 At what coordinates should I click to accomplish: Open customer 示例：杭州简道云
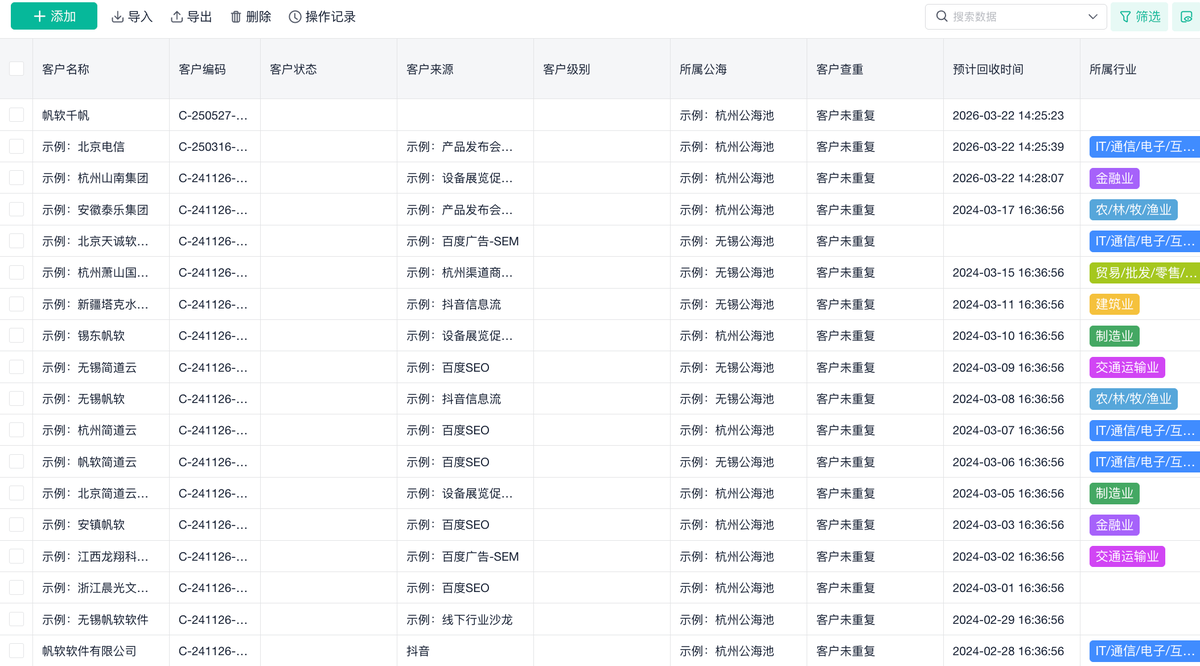pyautogui.click(x=89, y=430)
